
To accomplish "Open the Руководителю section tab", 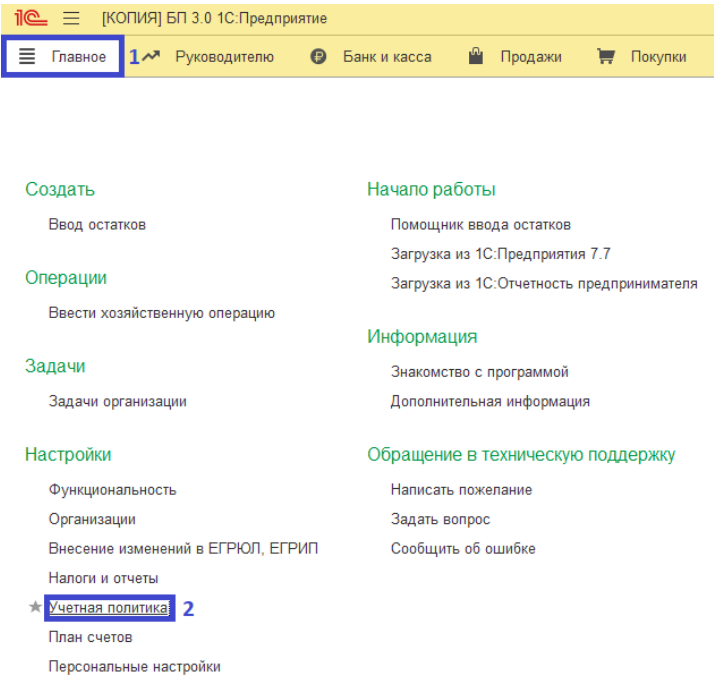I will 224,57.
